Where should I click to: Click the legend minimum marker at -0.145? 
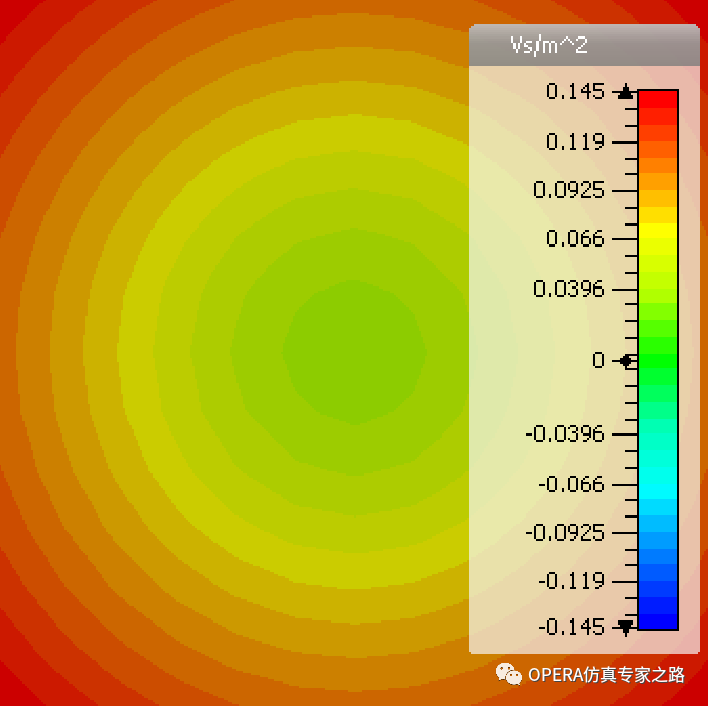625,627
